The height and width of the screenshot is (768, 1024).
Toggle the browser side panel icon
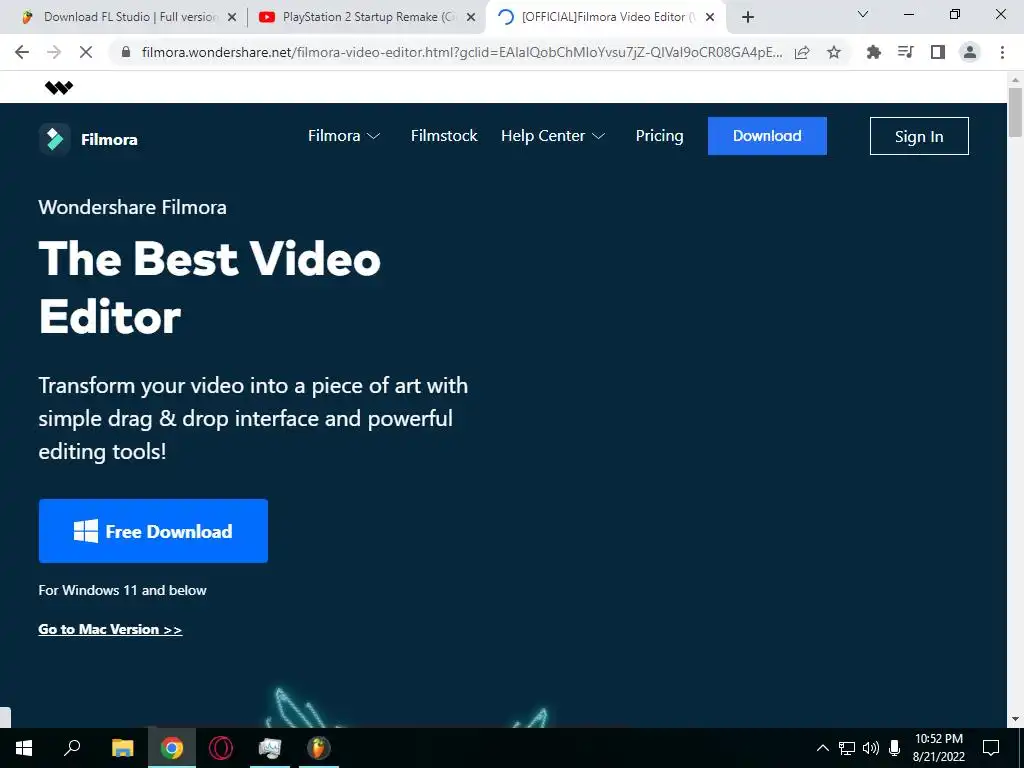(938, 52)
